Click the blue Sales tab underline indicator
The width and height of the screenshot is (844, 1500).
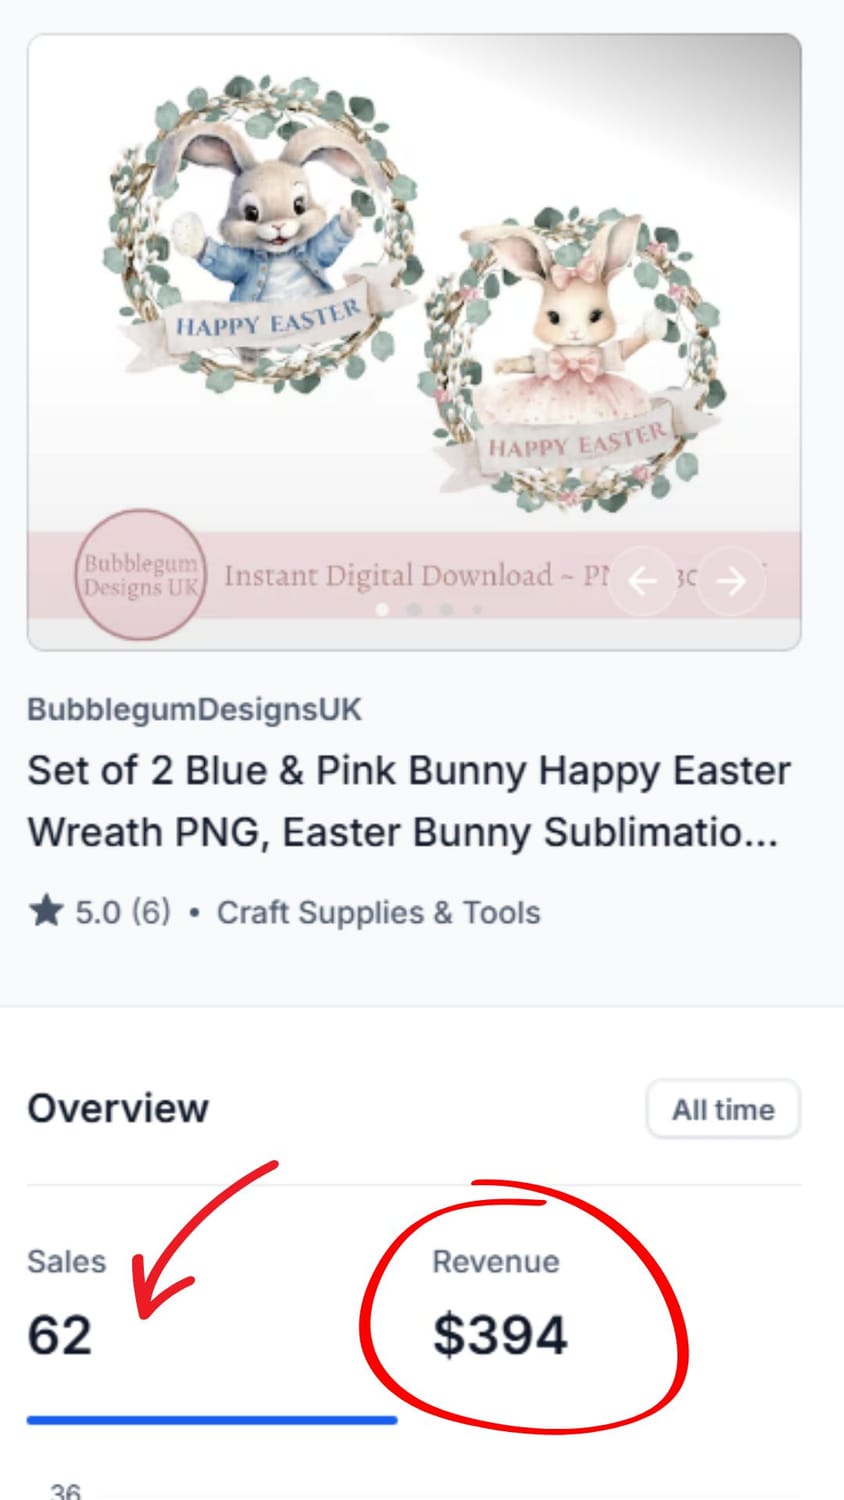coord(212,1419)
